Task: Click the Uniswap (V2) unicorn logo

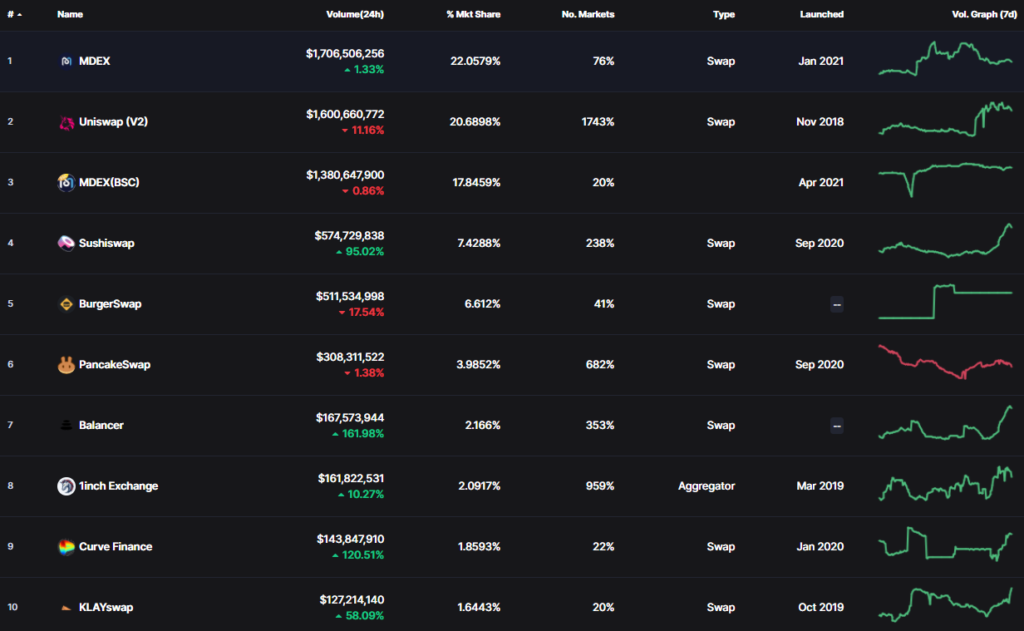Action: [x=66, y=122]
